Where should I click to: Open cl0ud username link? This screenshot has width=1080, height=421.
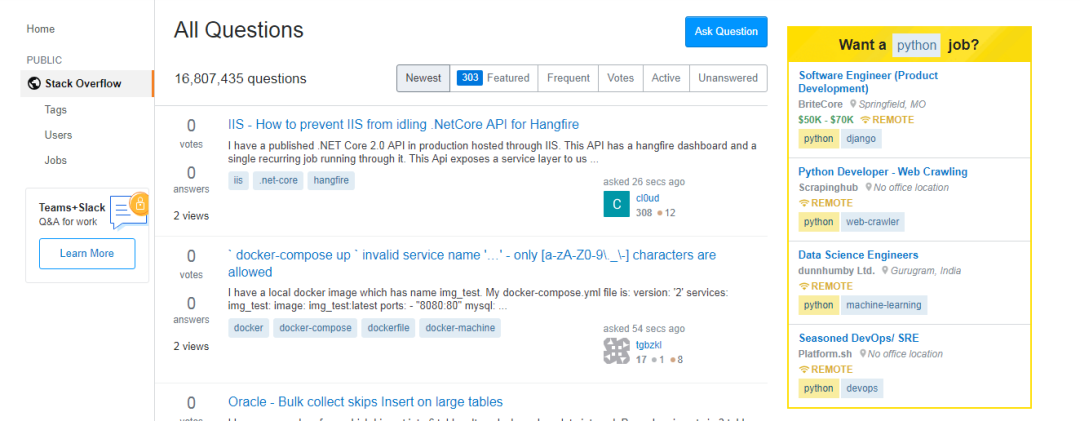[647, 198]
